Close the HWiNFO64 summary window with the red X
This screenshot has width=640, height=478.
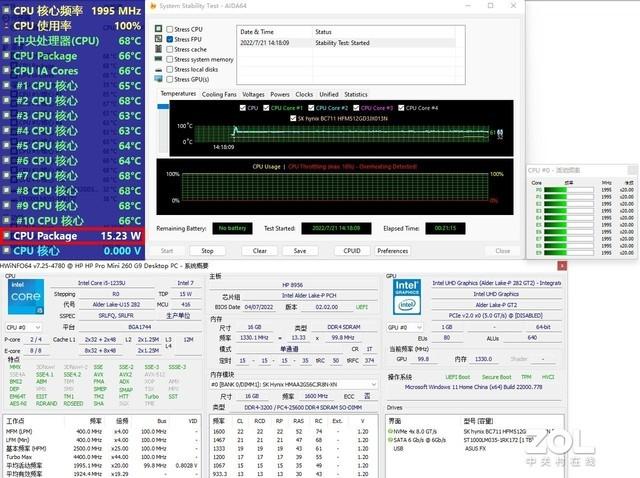[562, 266]
